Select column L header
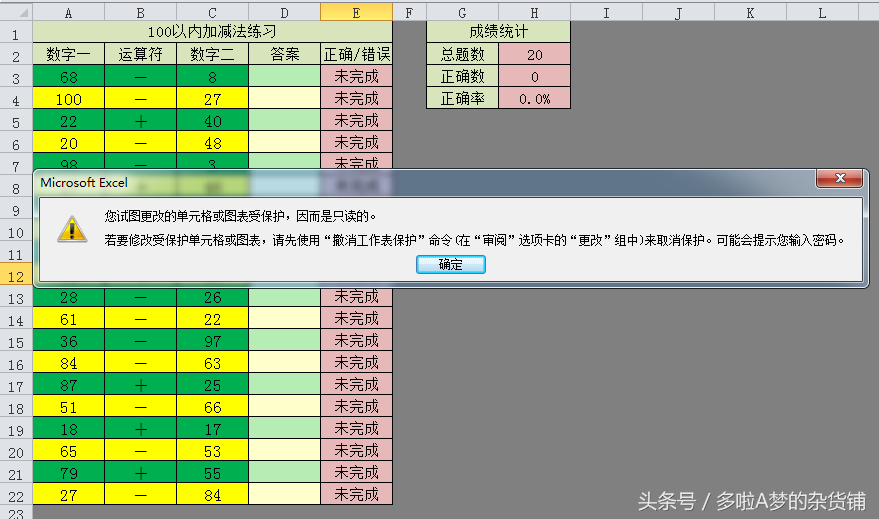 (822, 12)
